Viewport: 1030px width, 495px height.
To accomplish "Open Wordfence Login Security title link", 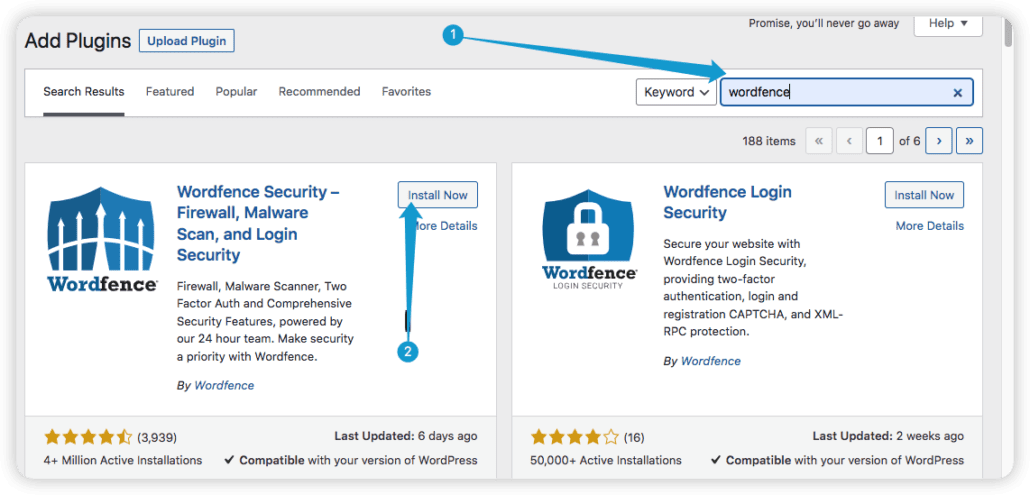I will [x=727, y=202].
